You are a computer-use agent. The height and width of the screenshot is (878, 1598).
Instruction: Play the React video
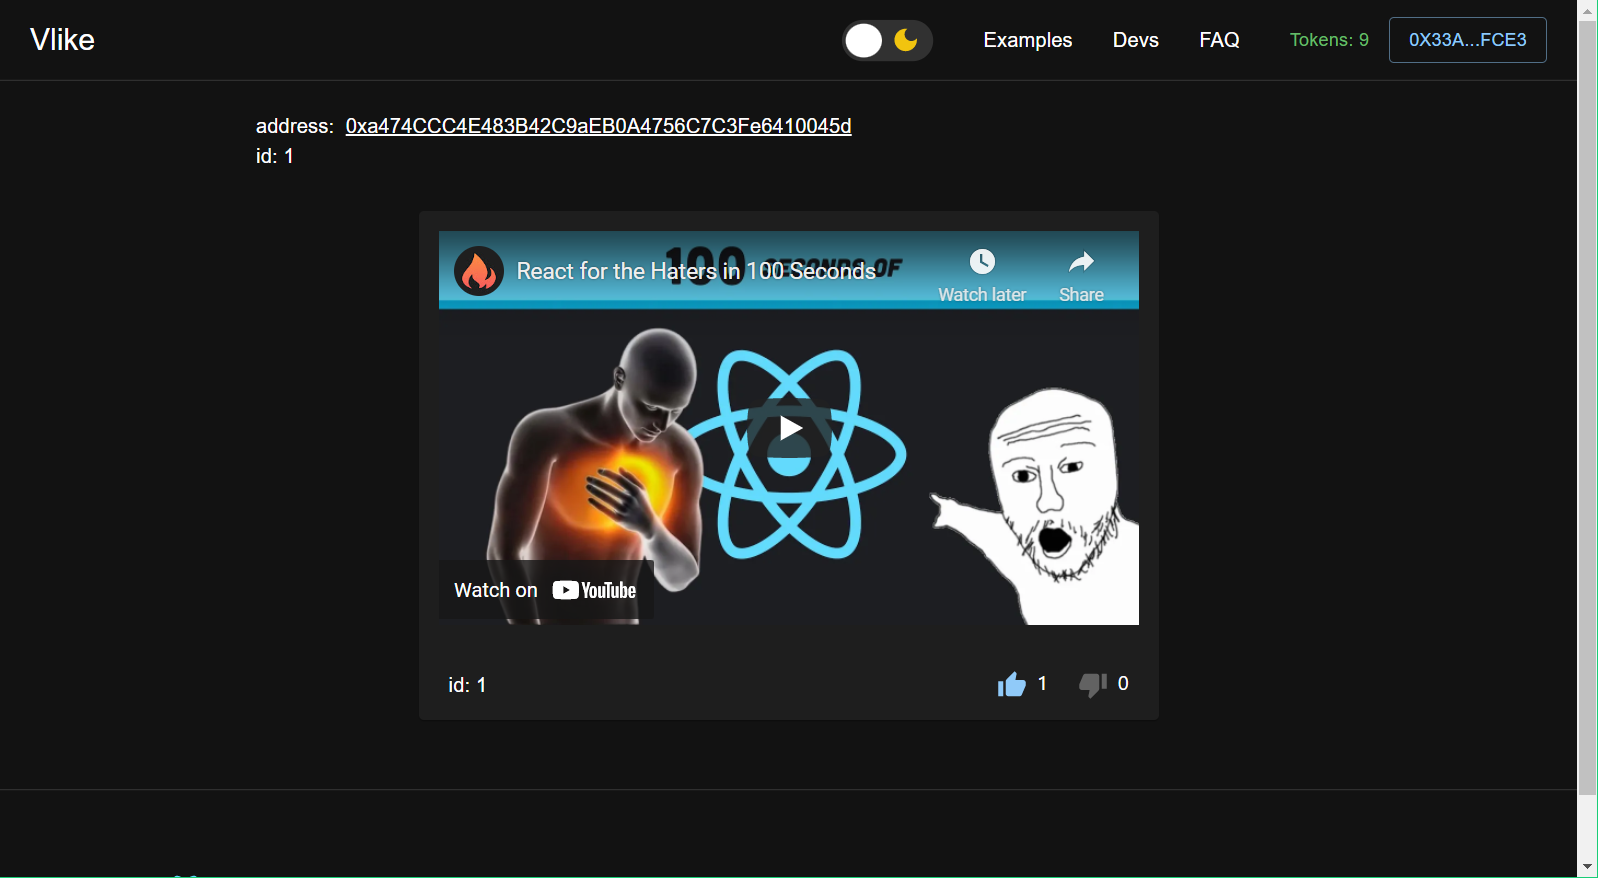tap(789, 428)
